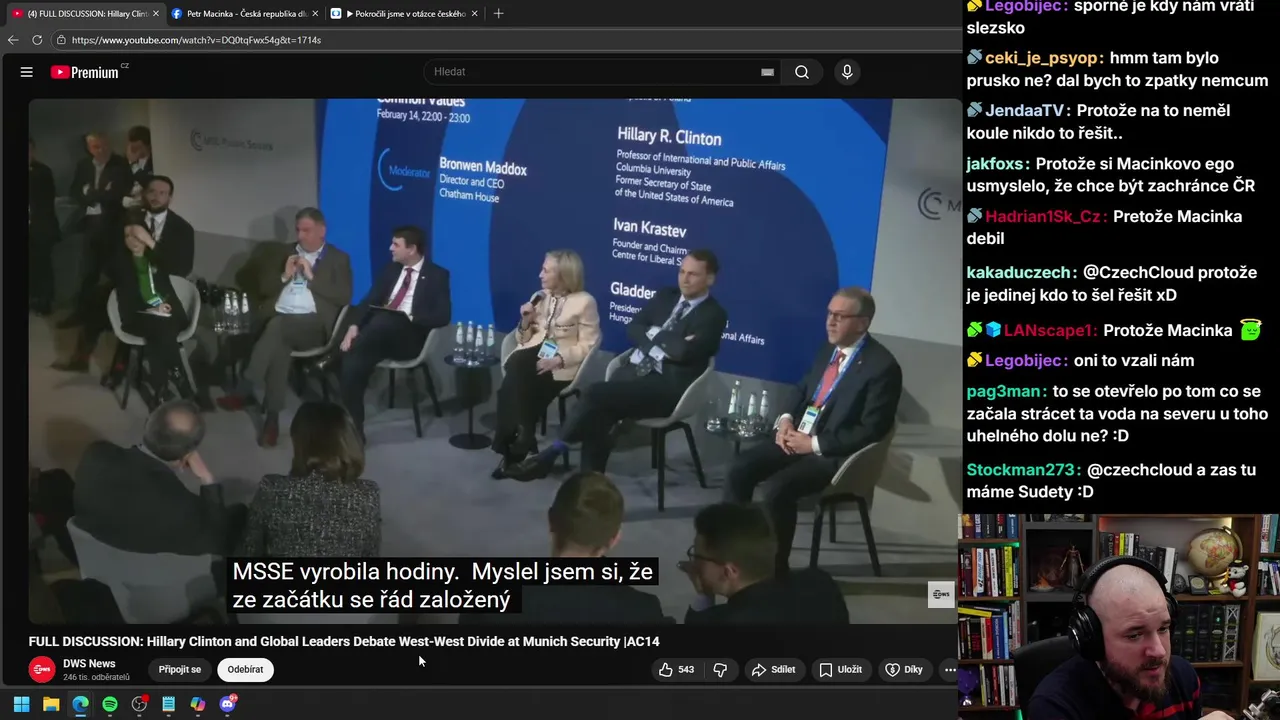Screen dimensions: 1280x720
Task: Close the FULL DISCUSSION YouTube tab
Action: 155,14
